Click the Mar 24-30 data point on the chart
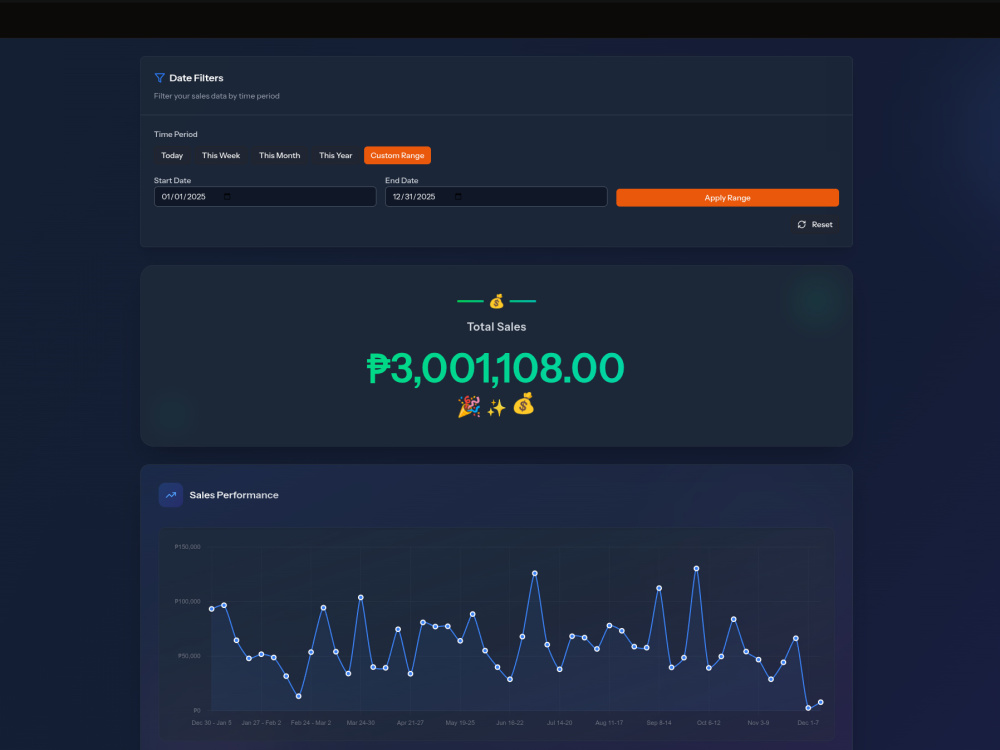 [x=361, y=598]
